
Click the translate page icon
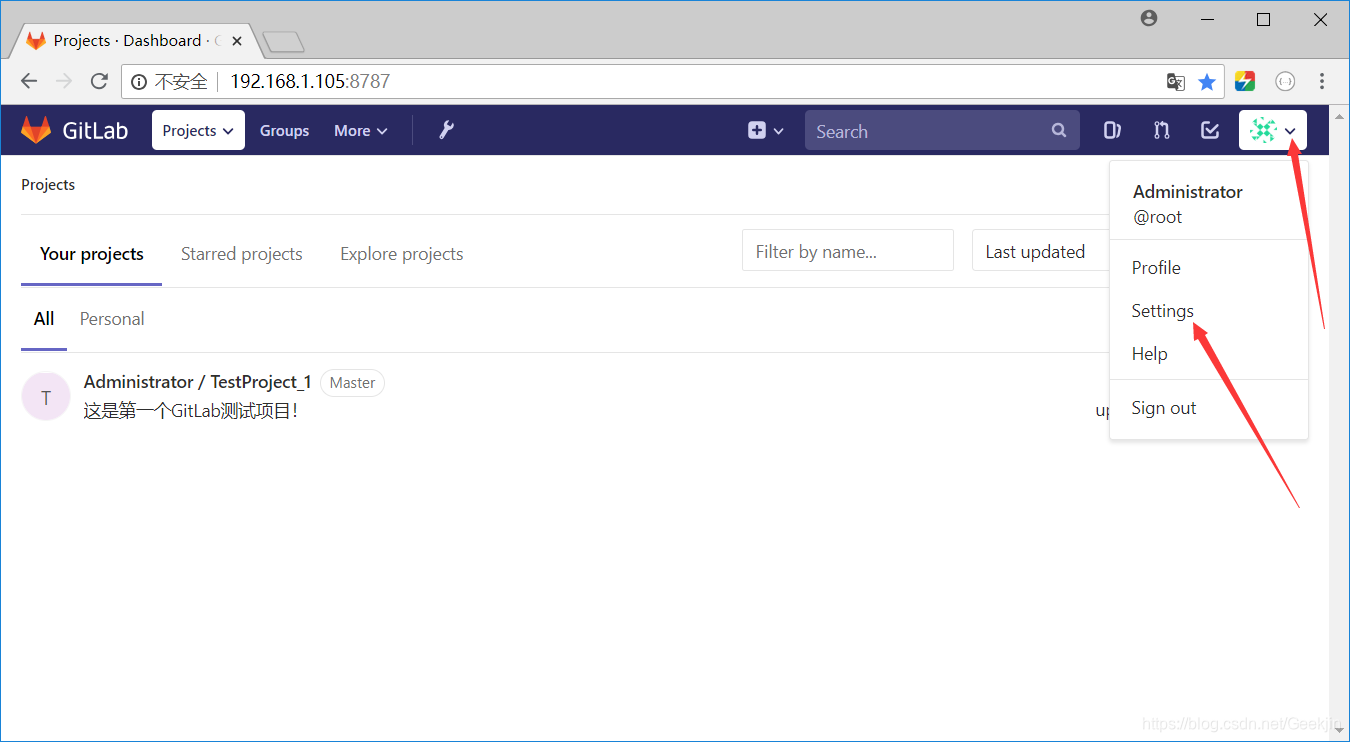pos(1176,82)
